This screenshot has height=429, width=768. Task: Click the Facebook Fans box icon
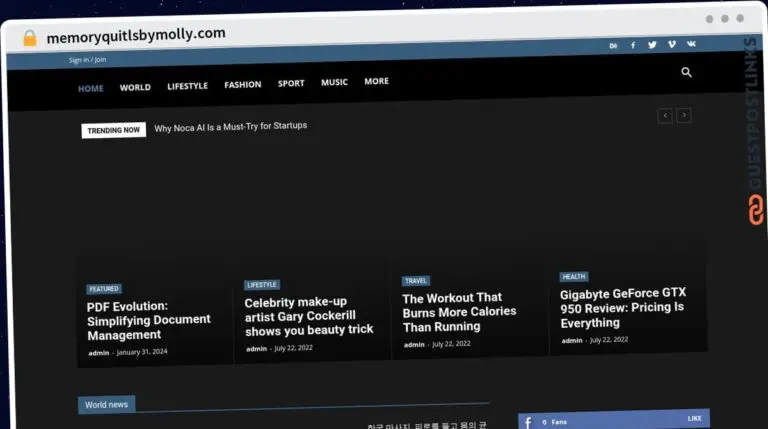[x=528, y=421]
